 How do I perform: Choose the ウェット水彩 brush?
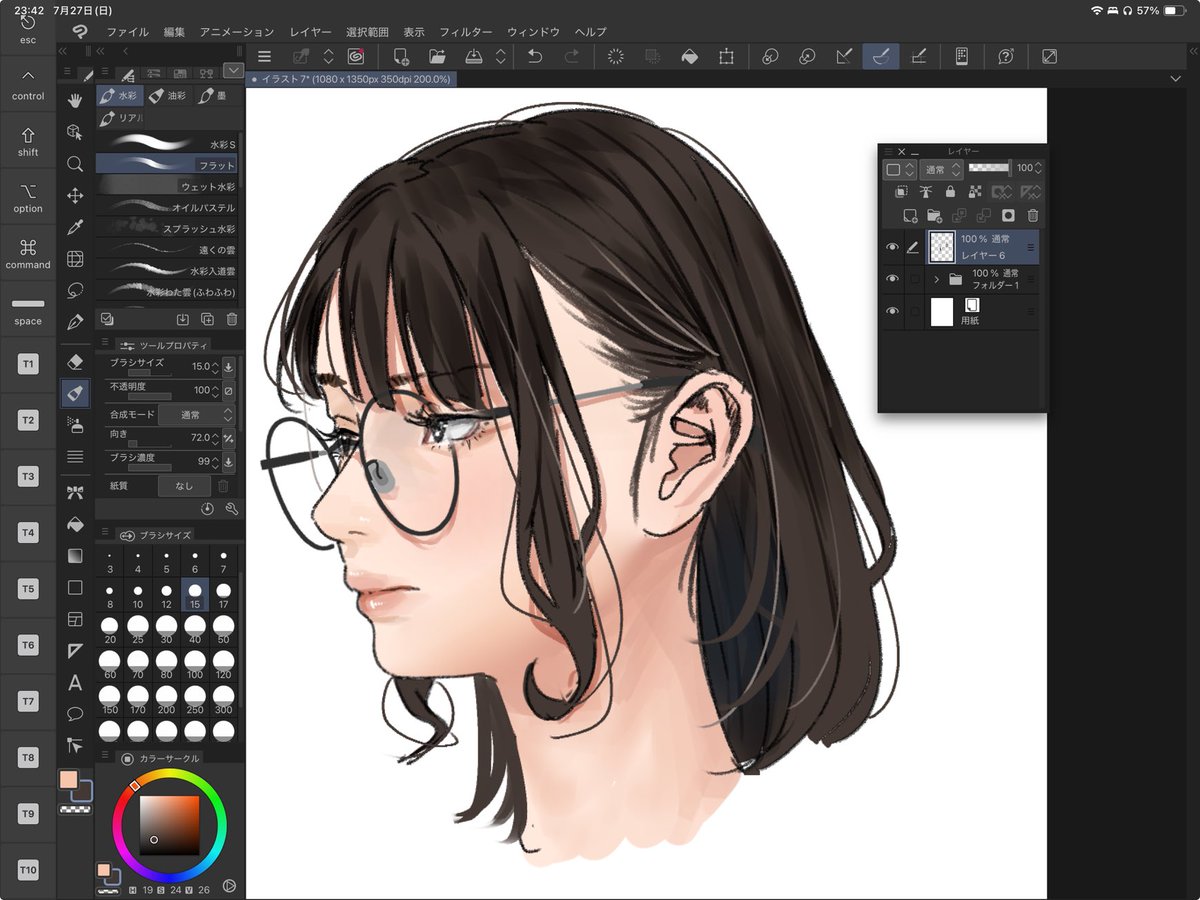pyautogui.click(x=167, y=186)
